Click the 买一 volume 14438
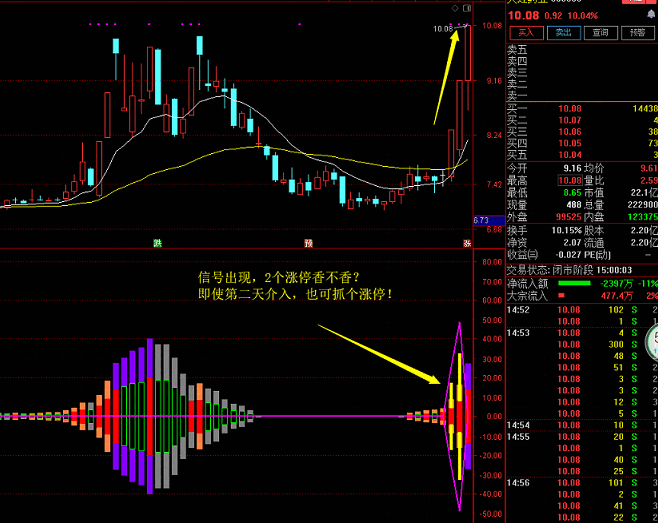The image size is (658, 523). pyautogui.click(x=645, y=109)
